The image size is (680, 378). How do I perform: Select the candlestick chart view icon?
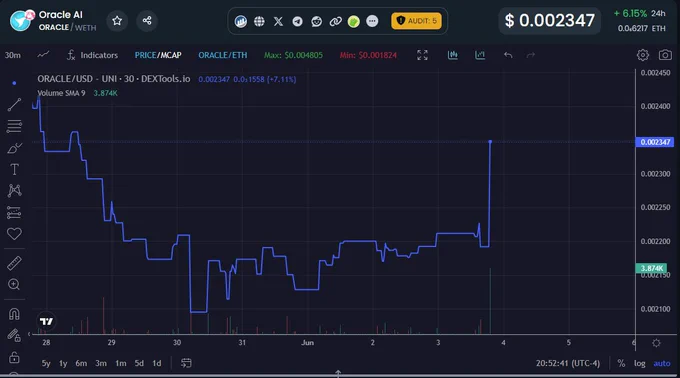click(x=453, y=55)
